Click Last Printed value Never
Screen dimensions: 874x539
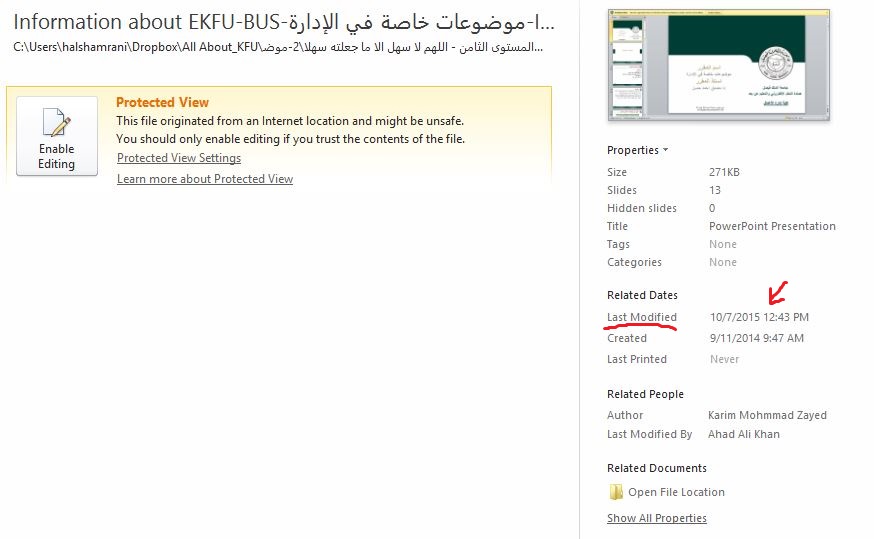[724, 360]
